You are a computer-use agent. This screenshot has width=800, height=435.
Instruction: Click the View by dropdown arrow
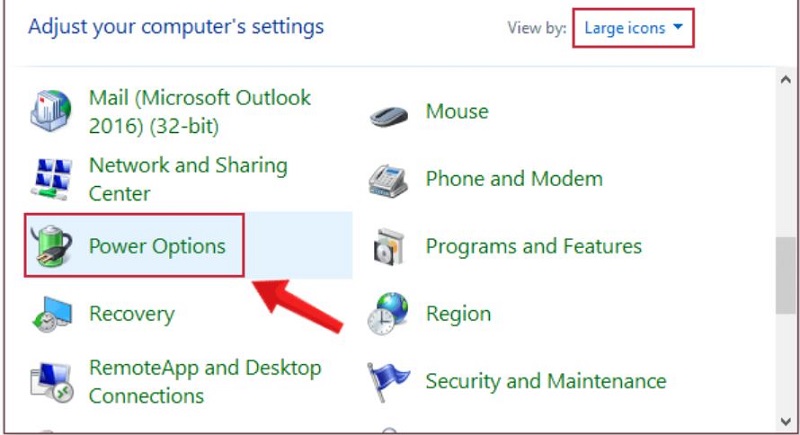tap(678, 27)
